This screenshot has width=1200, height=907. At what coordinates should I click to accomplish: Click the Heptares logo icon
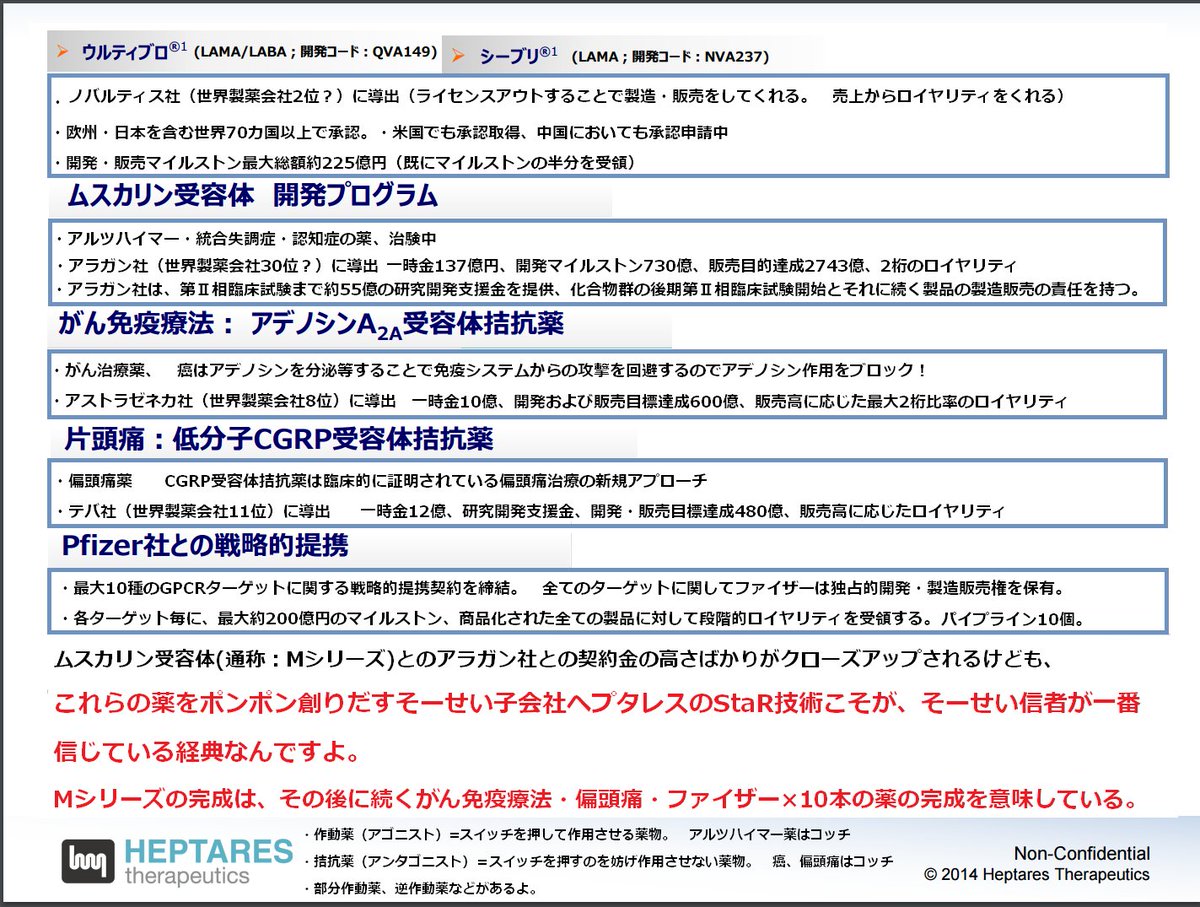(x=88, y=862)
